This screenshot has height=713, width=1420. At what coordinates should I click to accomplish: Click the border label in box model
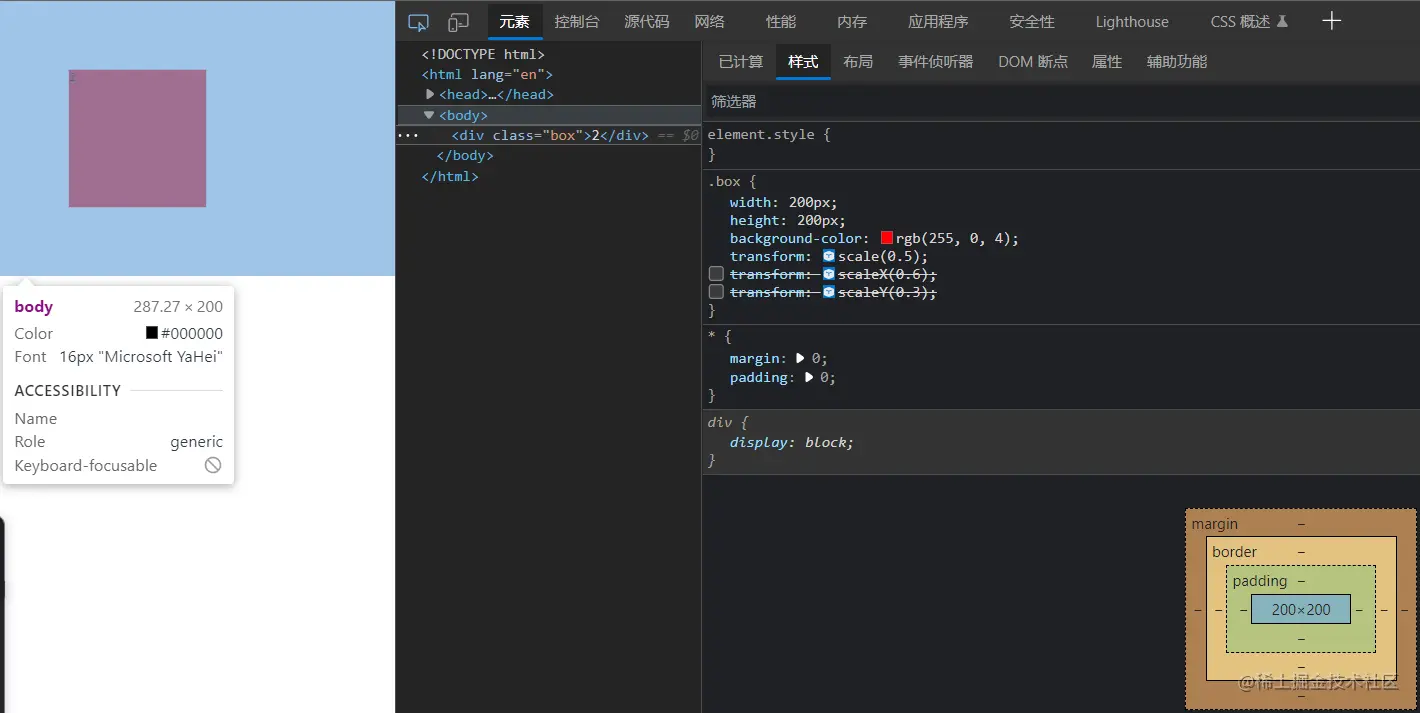(1235, 551)
